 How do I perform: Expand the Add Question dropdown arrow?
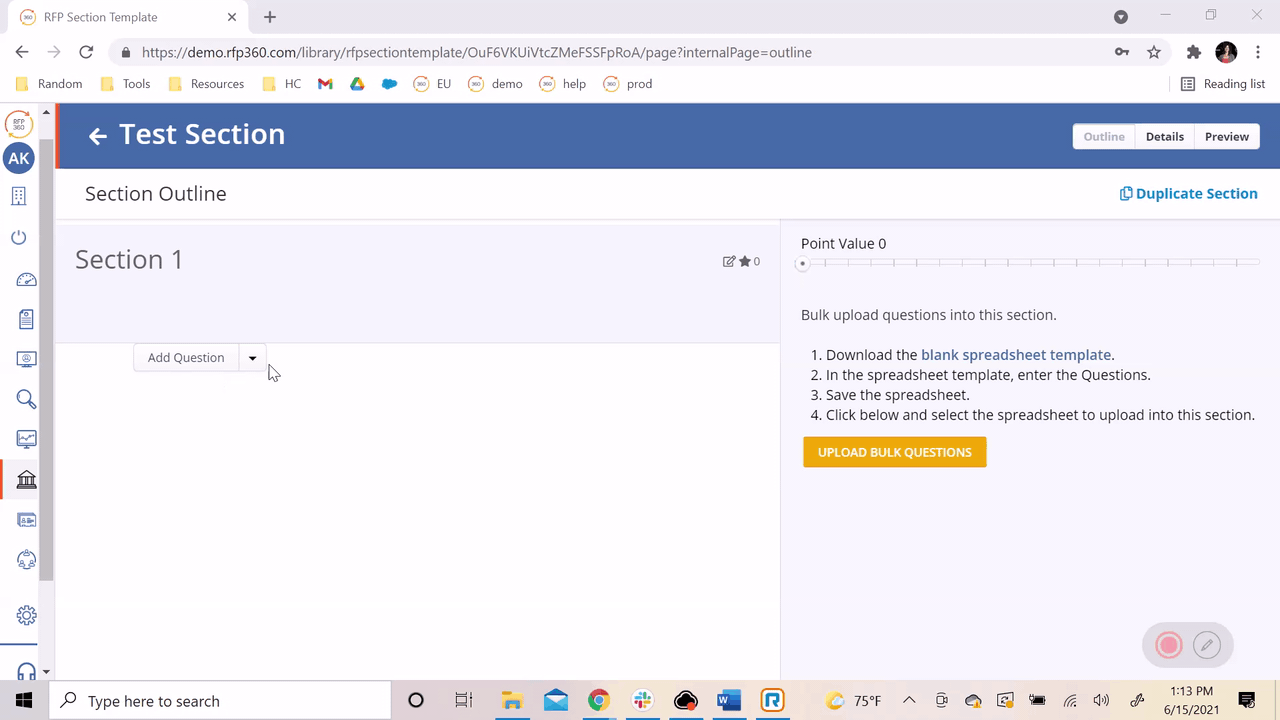click(x=252, y=358)
